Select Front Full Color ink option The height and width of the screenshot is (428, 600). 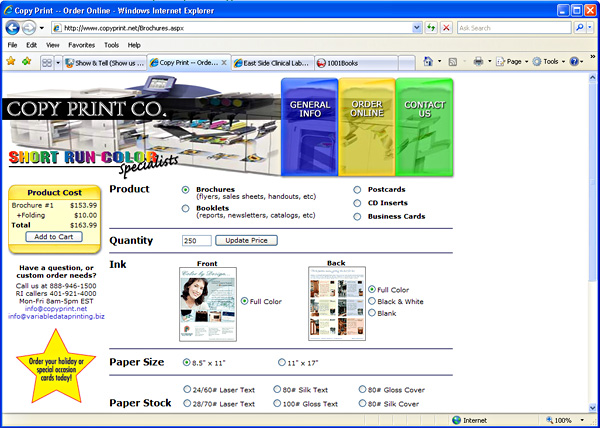coord(245,301)
